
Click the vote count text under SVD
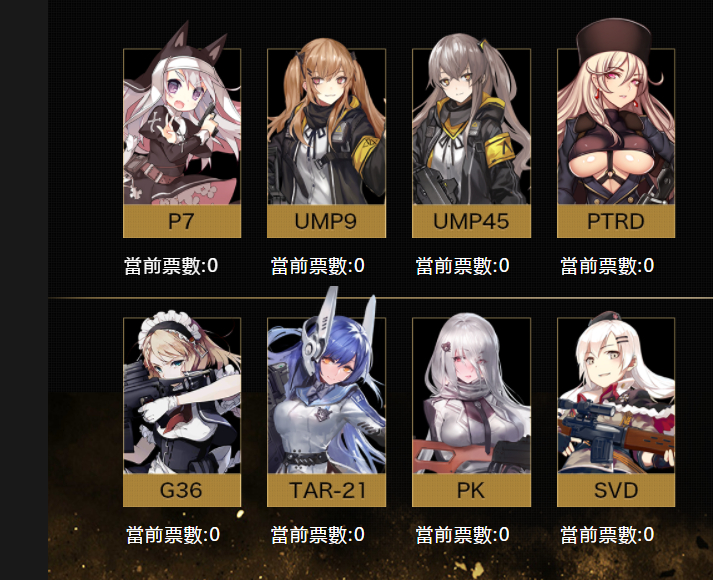(607, 535)
